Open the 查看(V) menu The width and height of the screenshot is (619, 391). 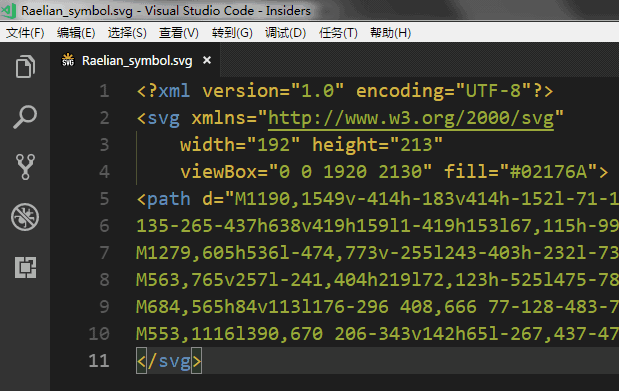pyautogui.click(x=179, y=33)
